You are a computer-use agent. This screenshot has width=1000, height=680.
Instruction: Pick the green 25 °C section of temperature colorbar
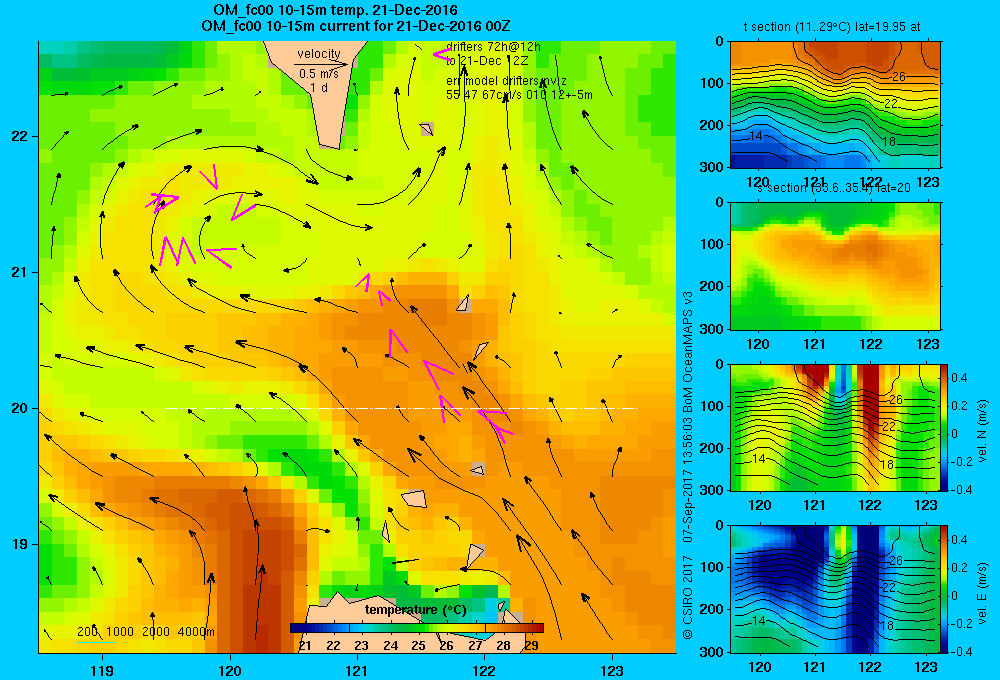418,628
